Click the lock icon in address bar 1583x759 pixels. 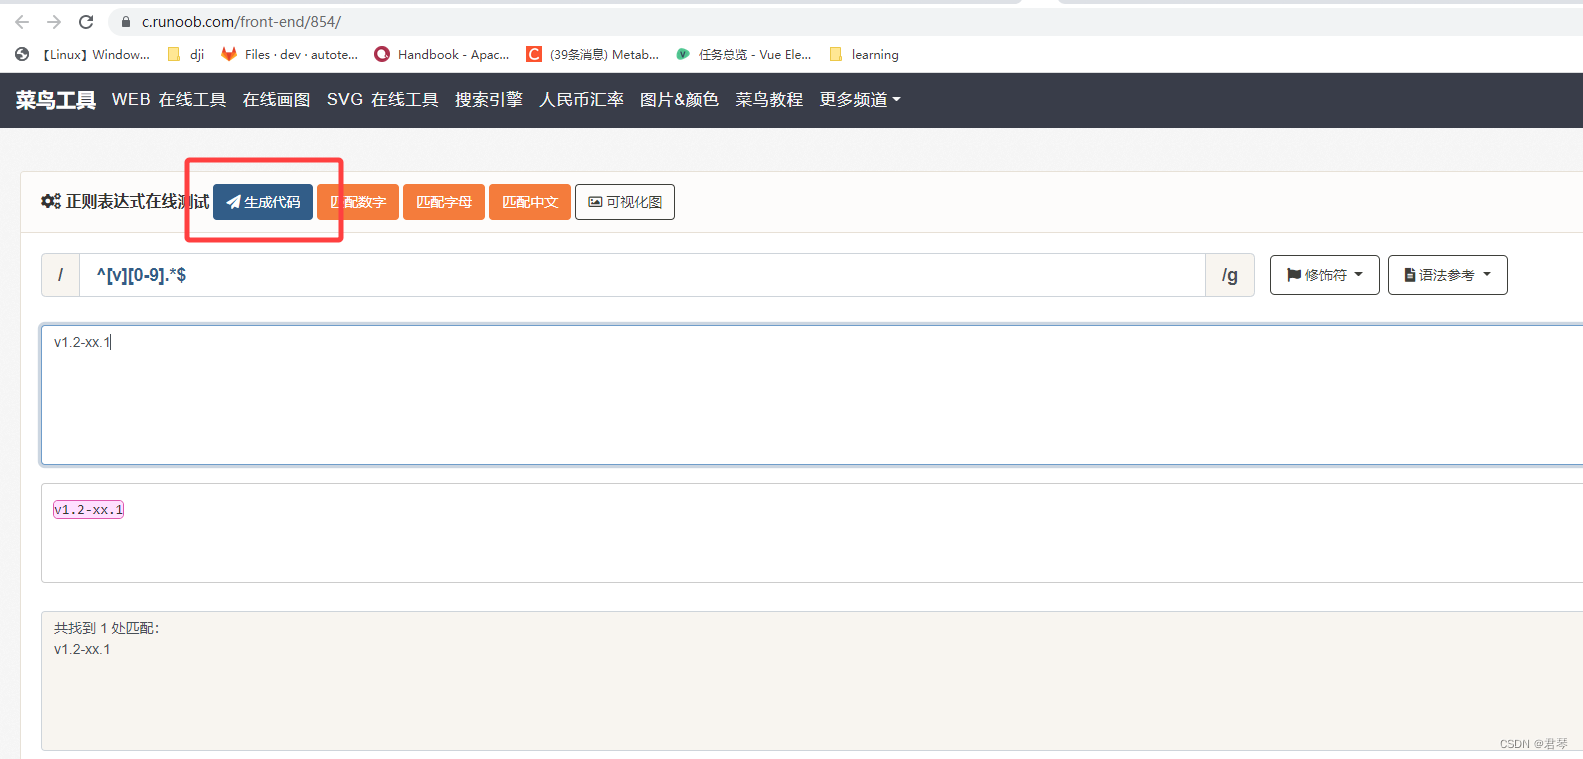pyautogui.click(x=126, y=21)
